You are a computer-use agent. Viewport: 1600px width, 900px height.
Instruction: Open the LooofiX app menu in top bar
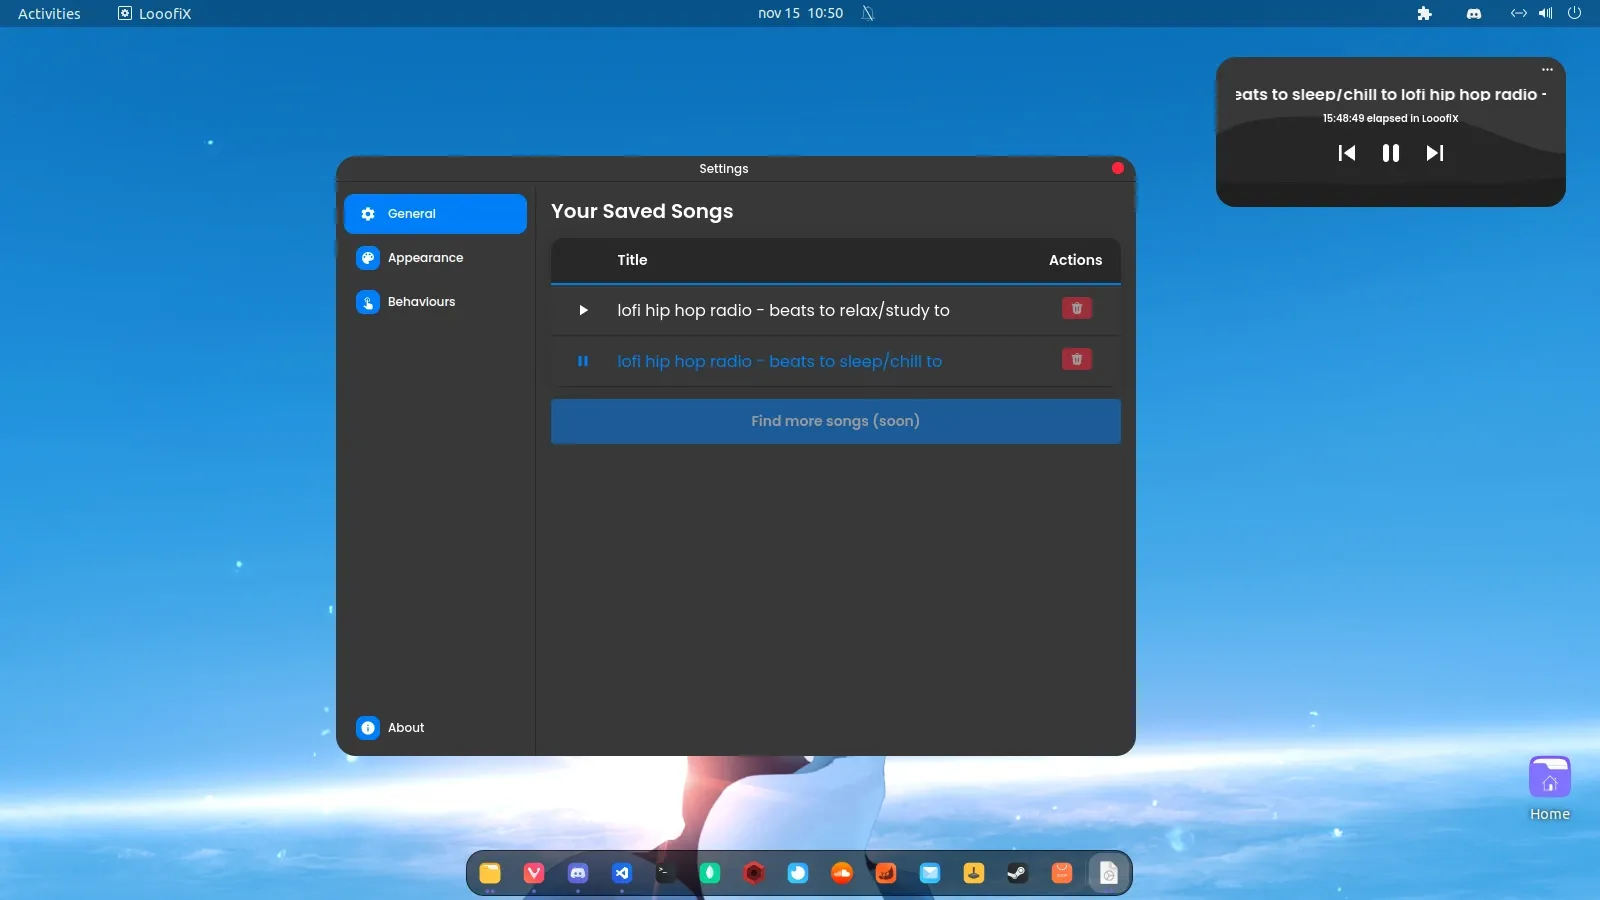tap(155, 14)
